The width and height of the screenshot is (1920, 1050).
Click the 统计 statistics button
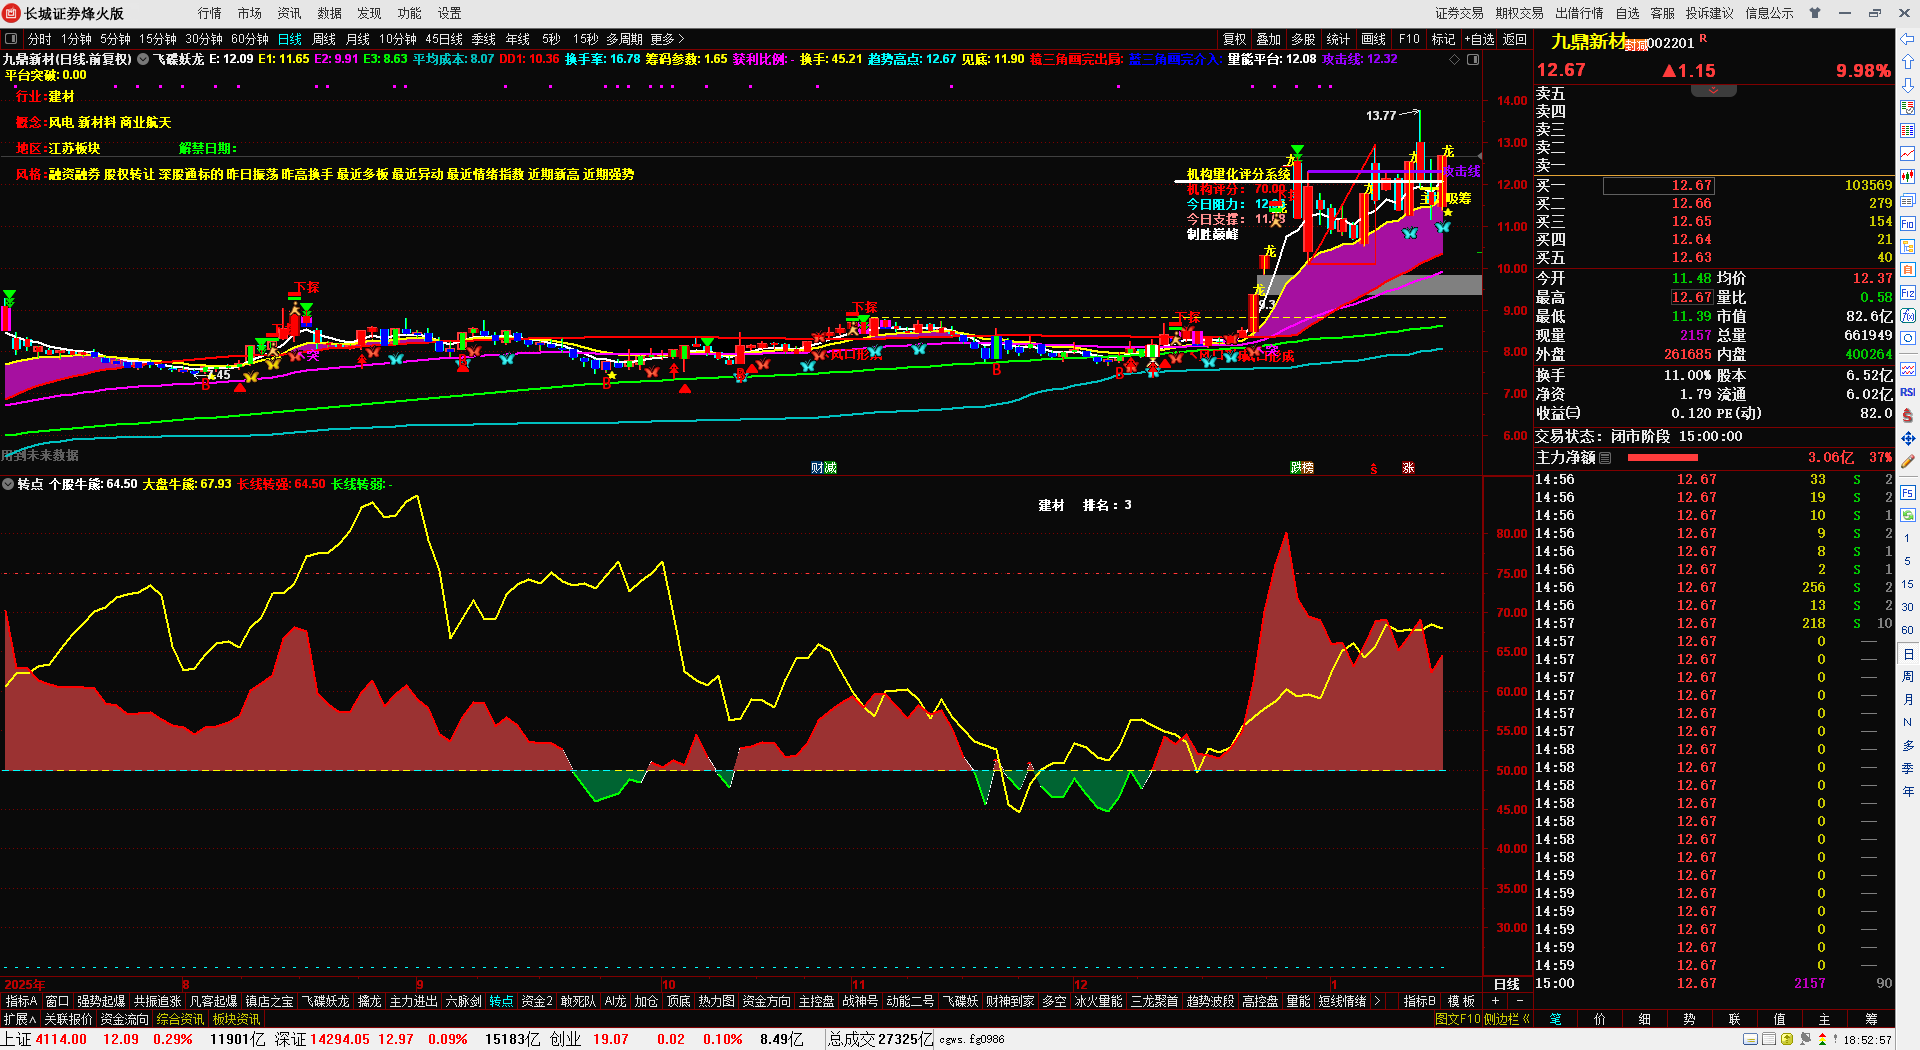tap(1338, 39)
